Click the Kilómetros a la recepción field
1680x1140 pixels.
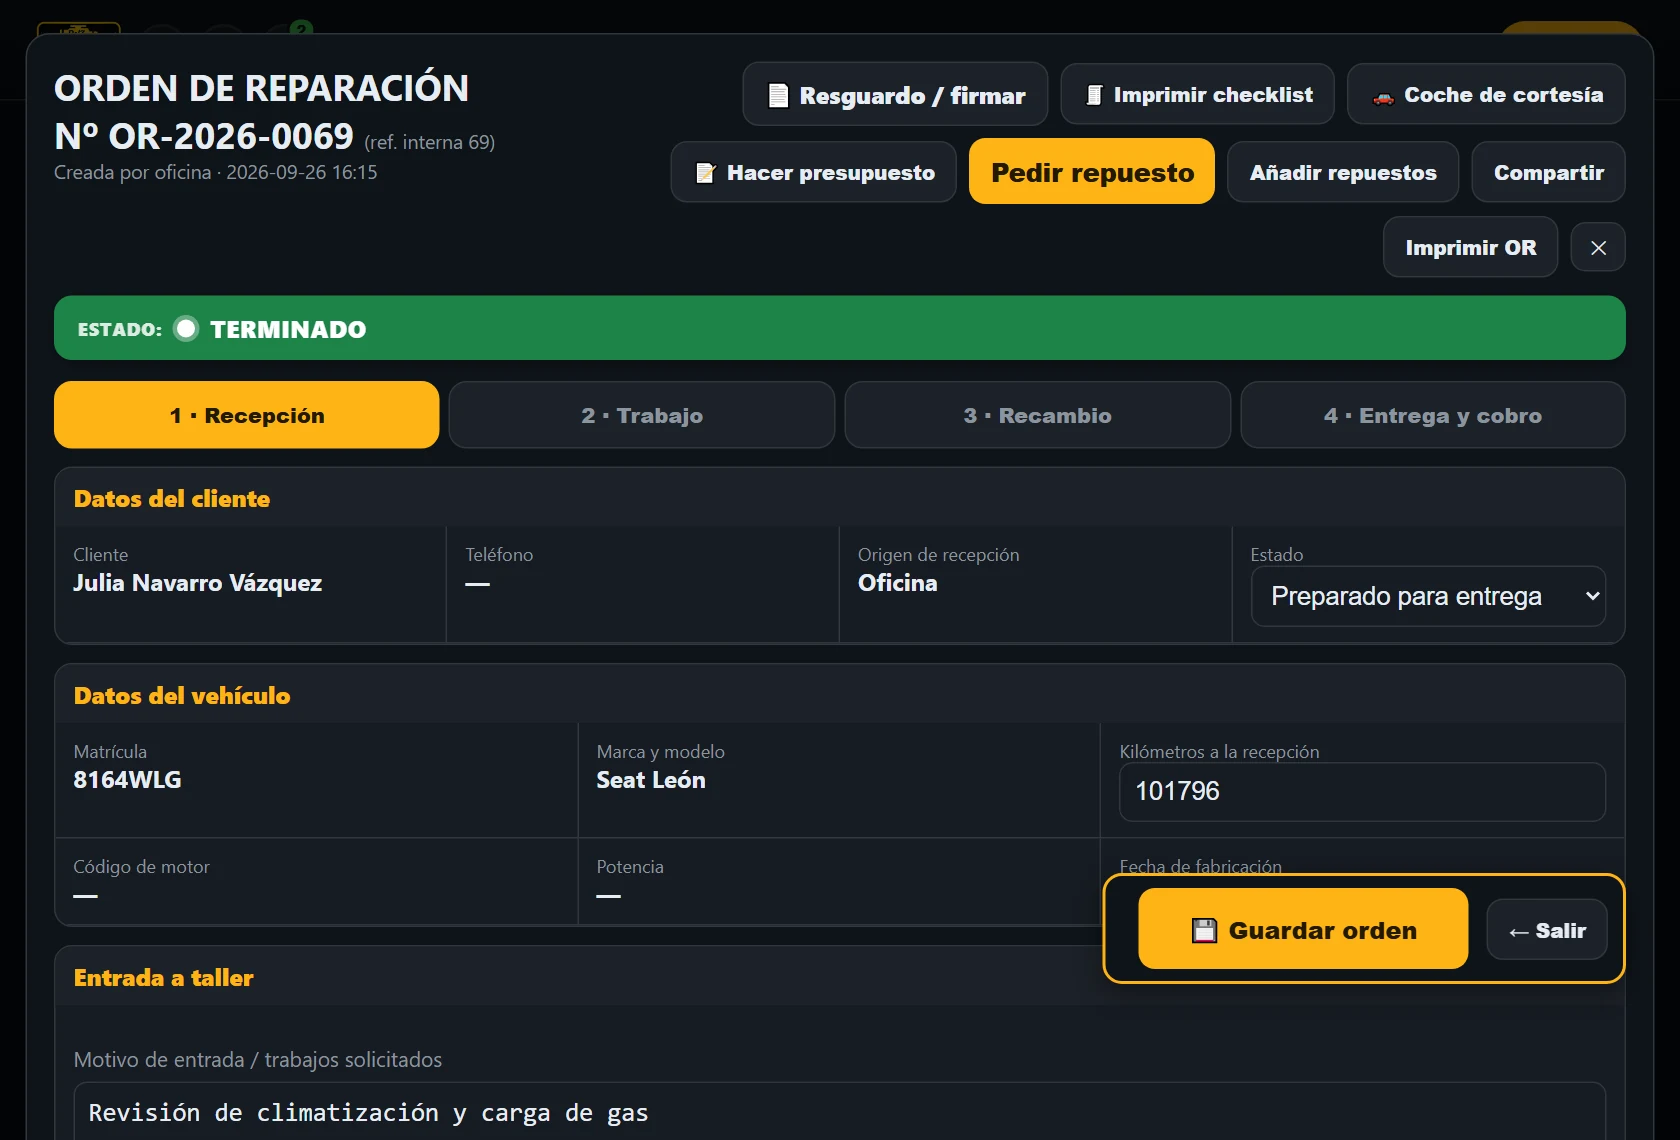pos(1362,792)
